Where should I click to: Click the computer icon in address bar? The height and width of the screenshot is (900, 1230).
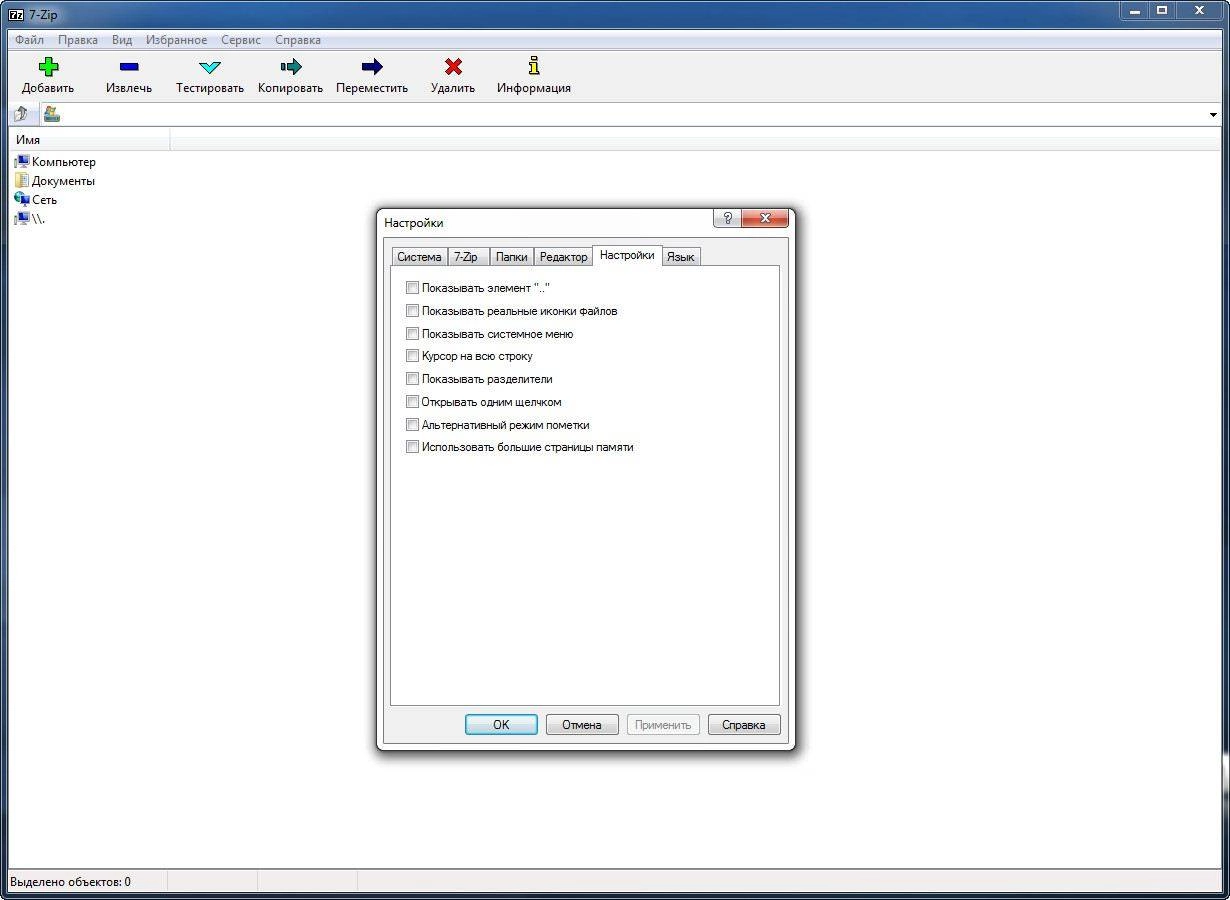51,114
